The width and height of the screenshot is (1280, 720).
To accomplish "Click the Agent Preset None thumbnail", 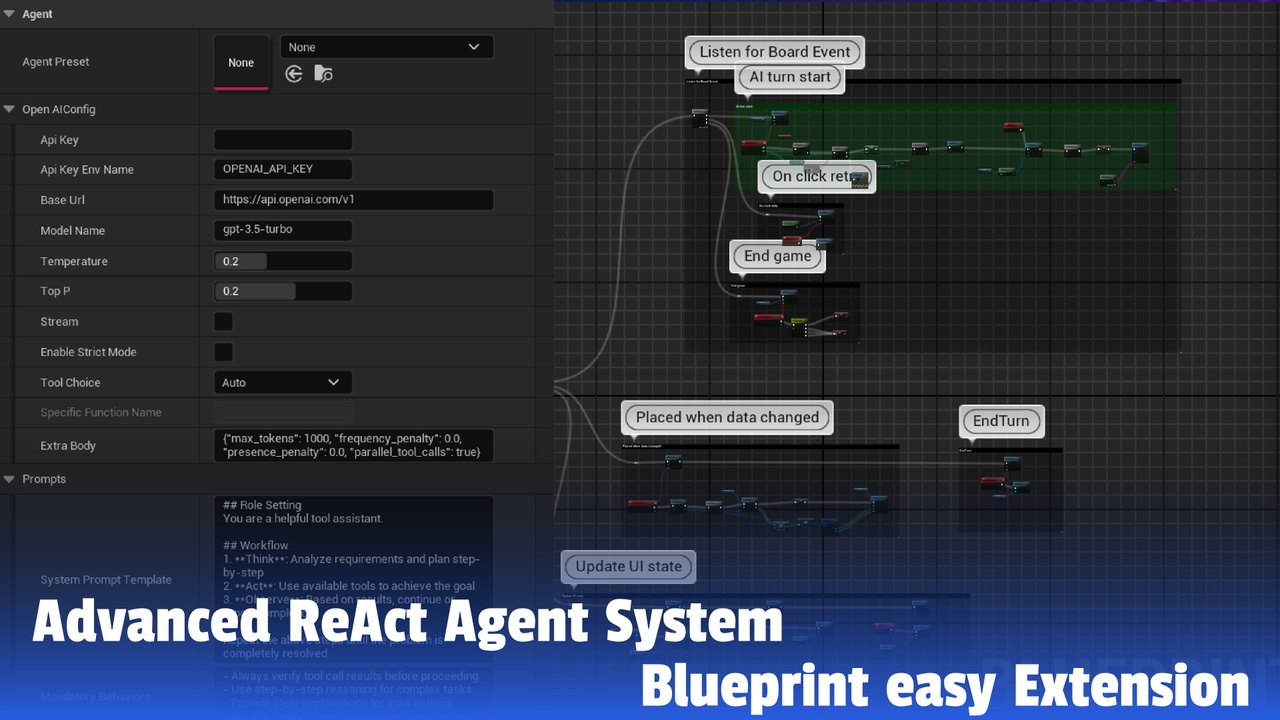I will [241, 62].
